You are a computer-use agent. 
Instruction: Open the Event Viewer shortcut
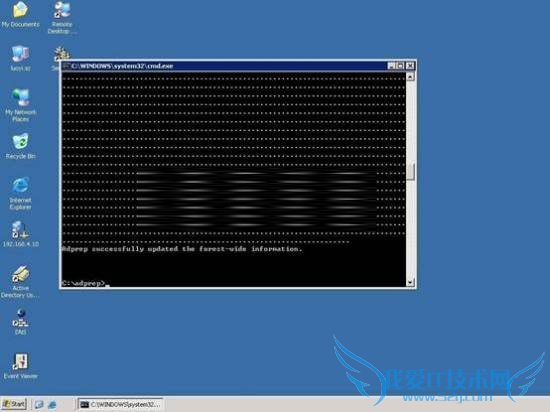[x=20, y=366]
